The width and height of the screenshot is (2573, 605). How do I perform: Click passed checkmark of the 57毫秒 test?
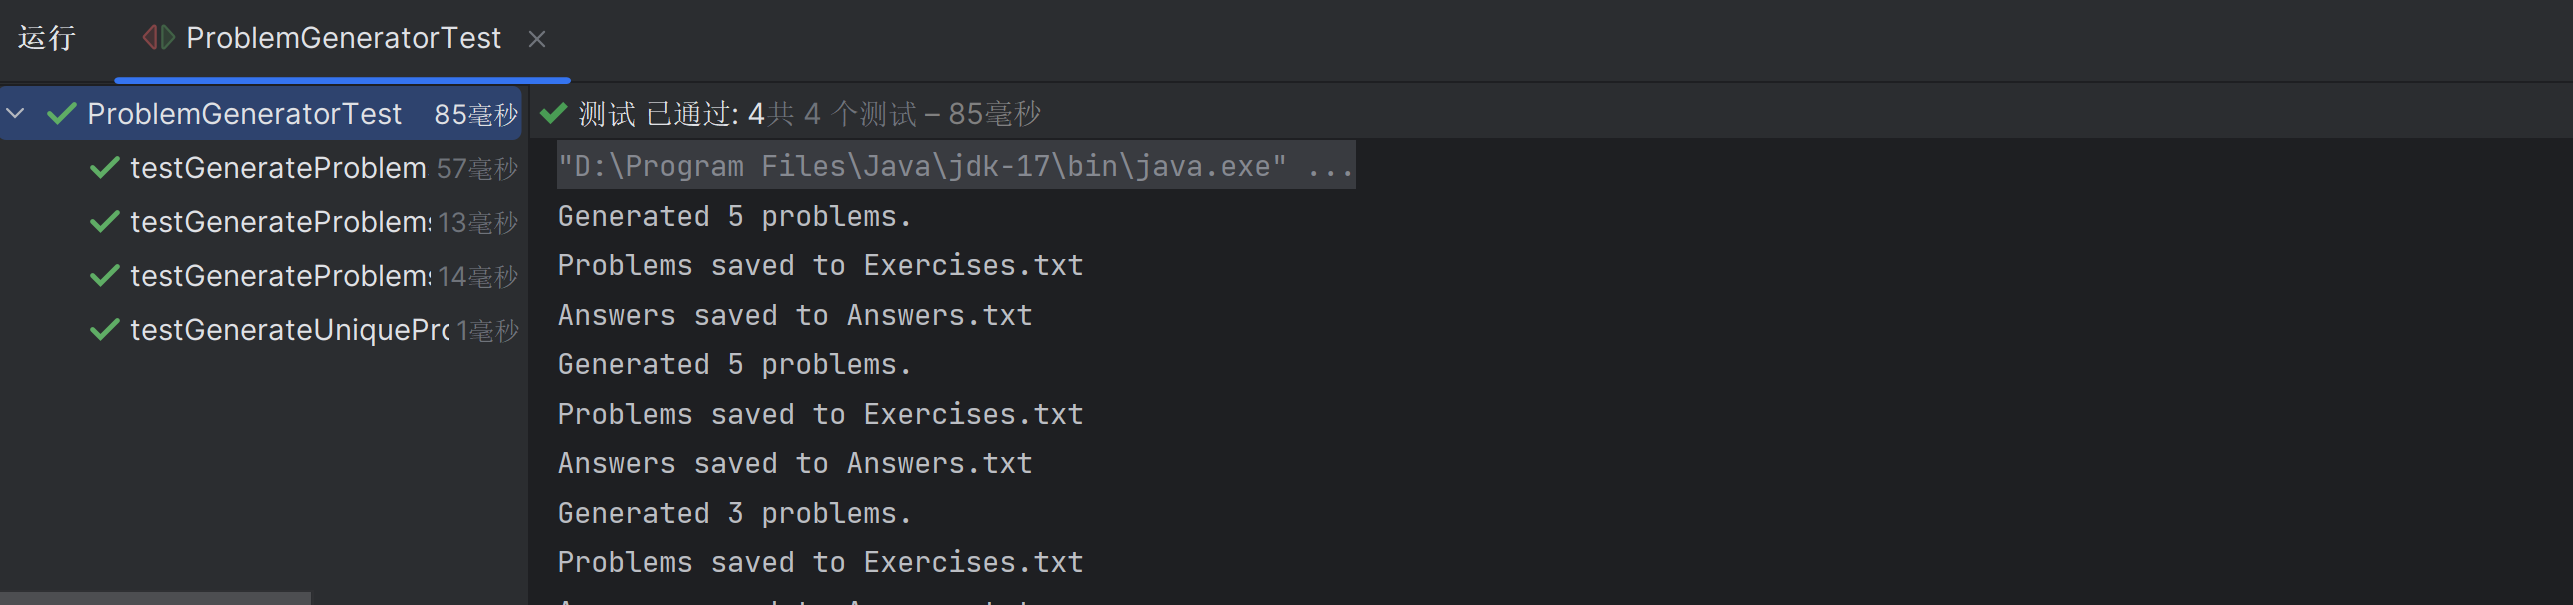pyautogui.click(x=105, y=168)
